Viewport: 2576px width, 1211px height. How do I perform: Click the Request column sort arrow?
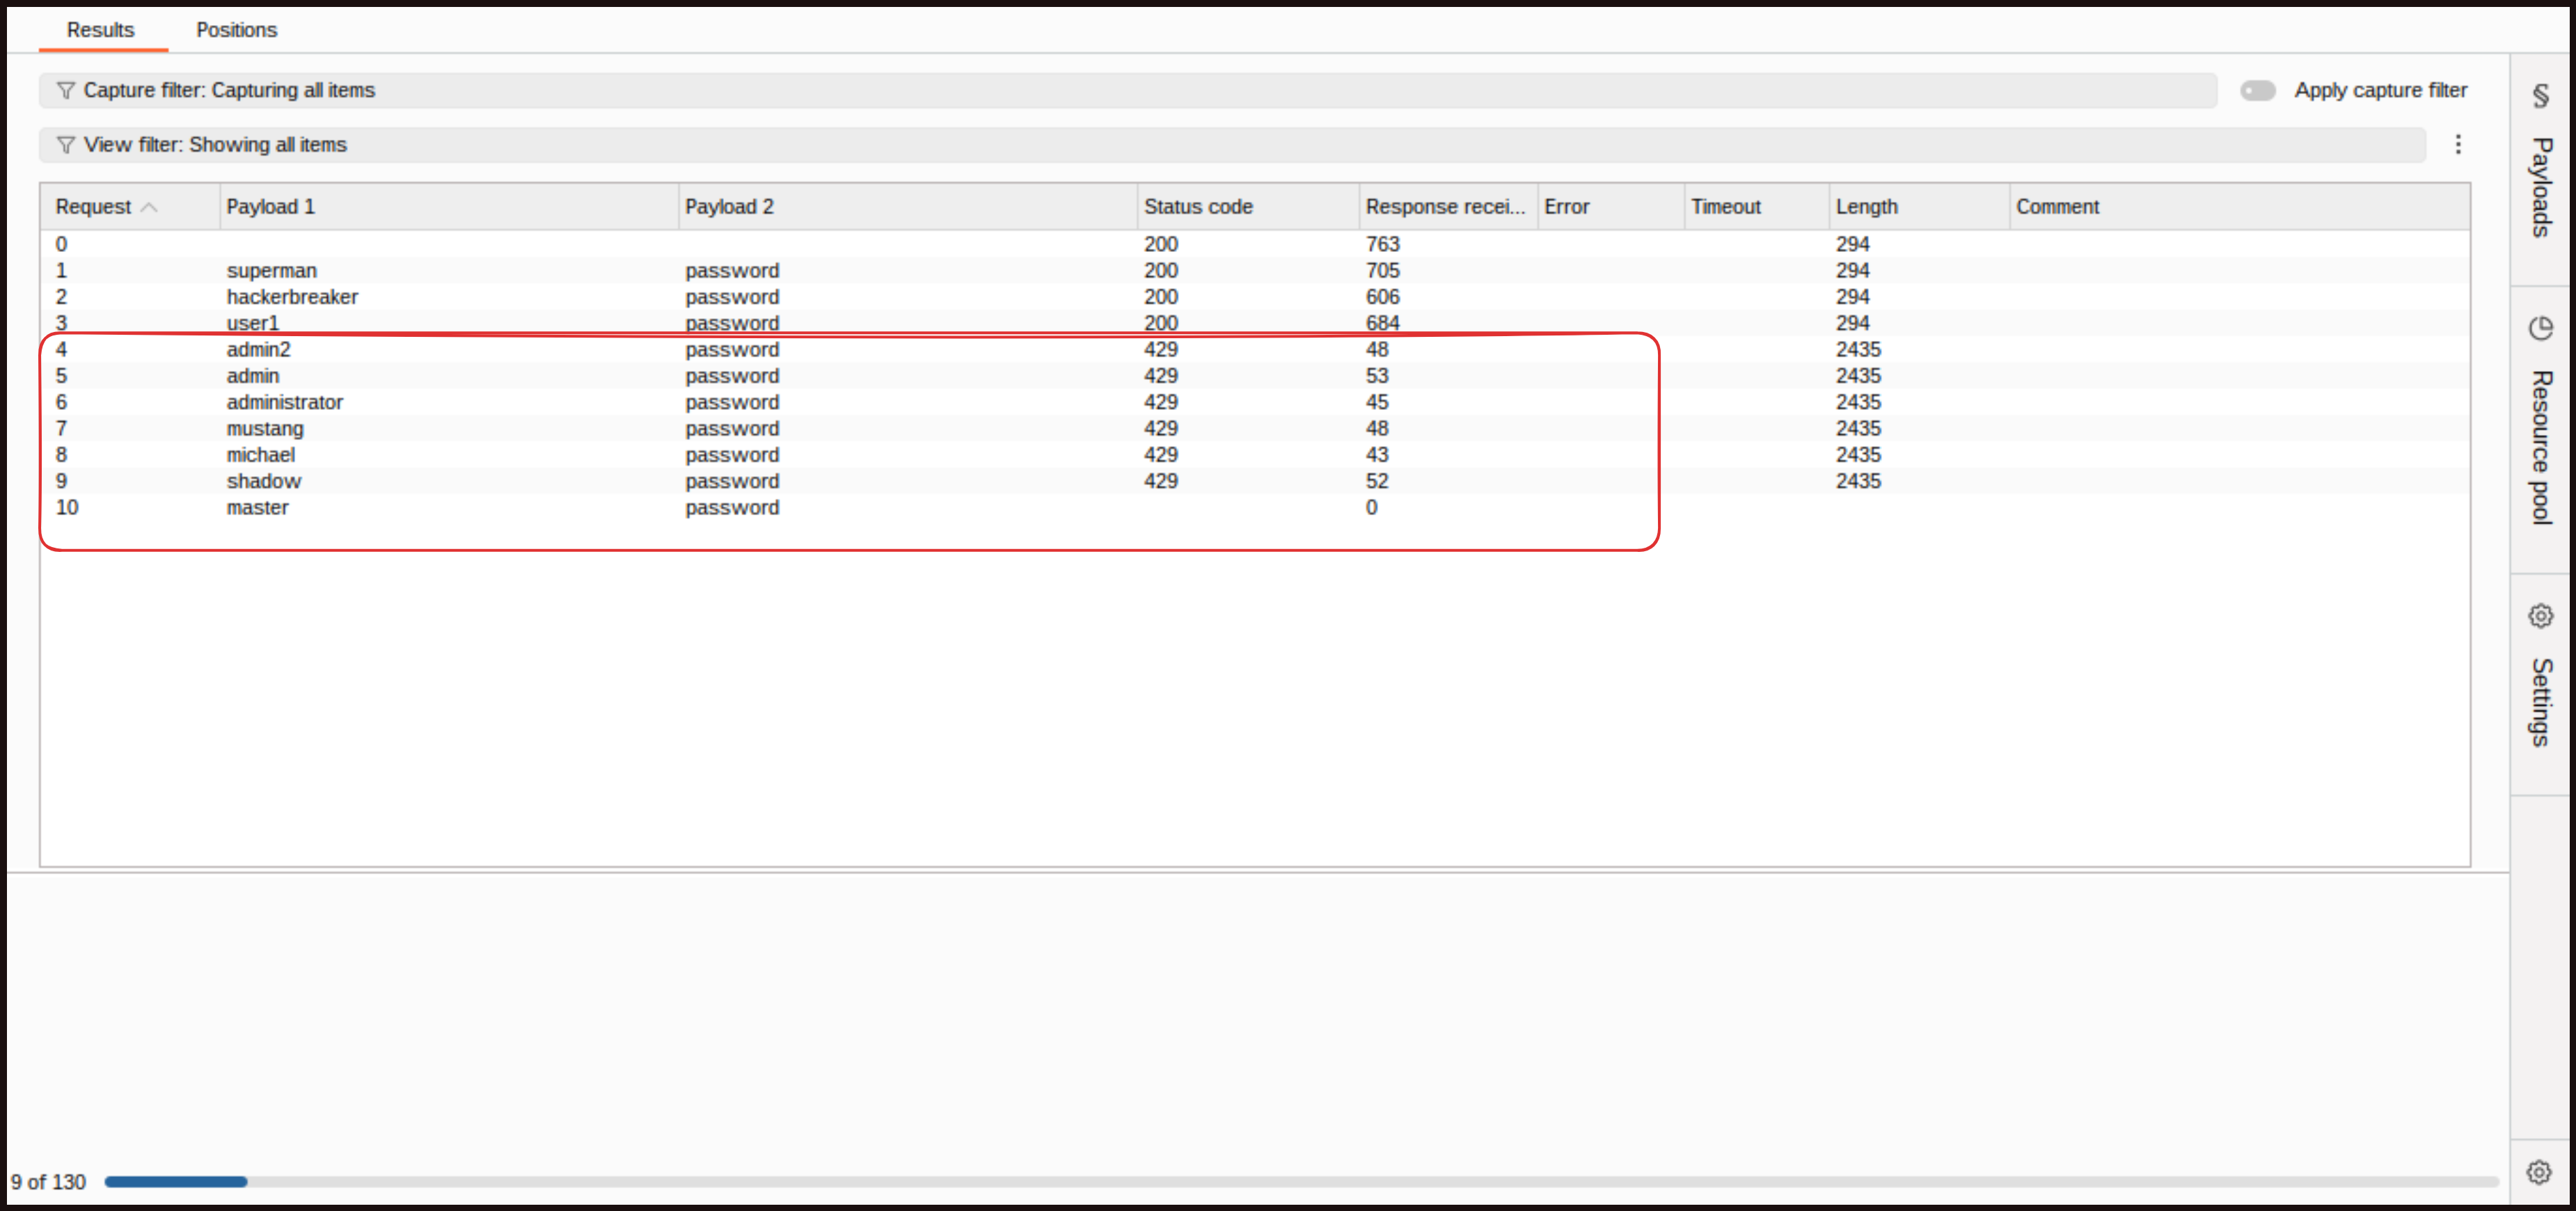click(x=149, y=207)
